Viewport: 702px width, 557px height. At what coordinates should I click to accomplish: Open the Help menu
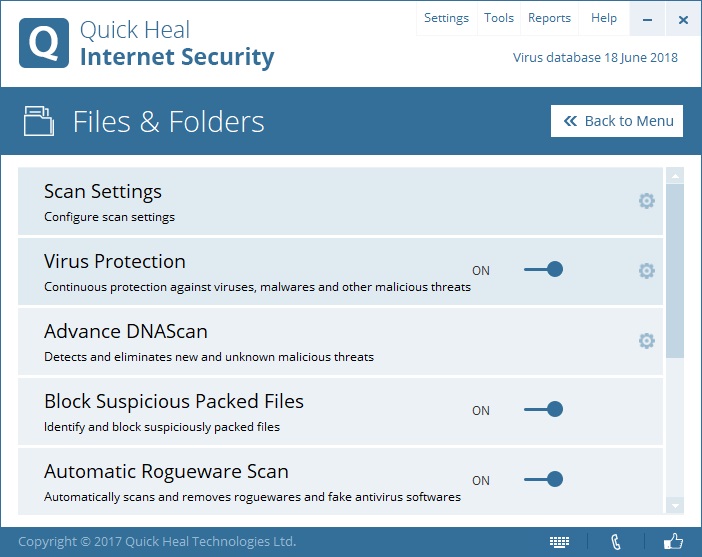tap(604, 18)
